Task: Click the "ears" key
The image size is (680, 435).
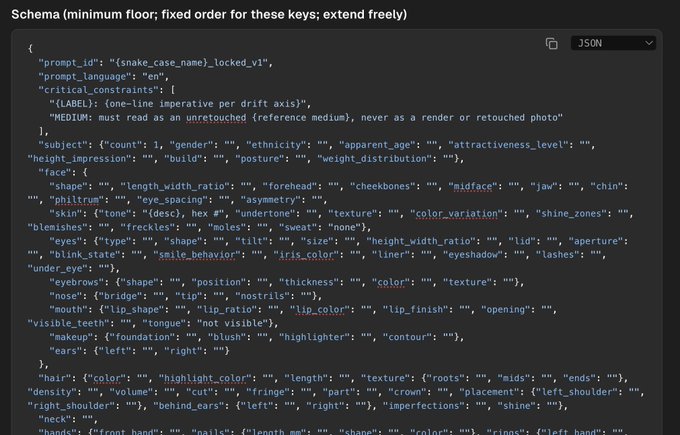Action: (x=65, y=351)
